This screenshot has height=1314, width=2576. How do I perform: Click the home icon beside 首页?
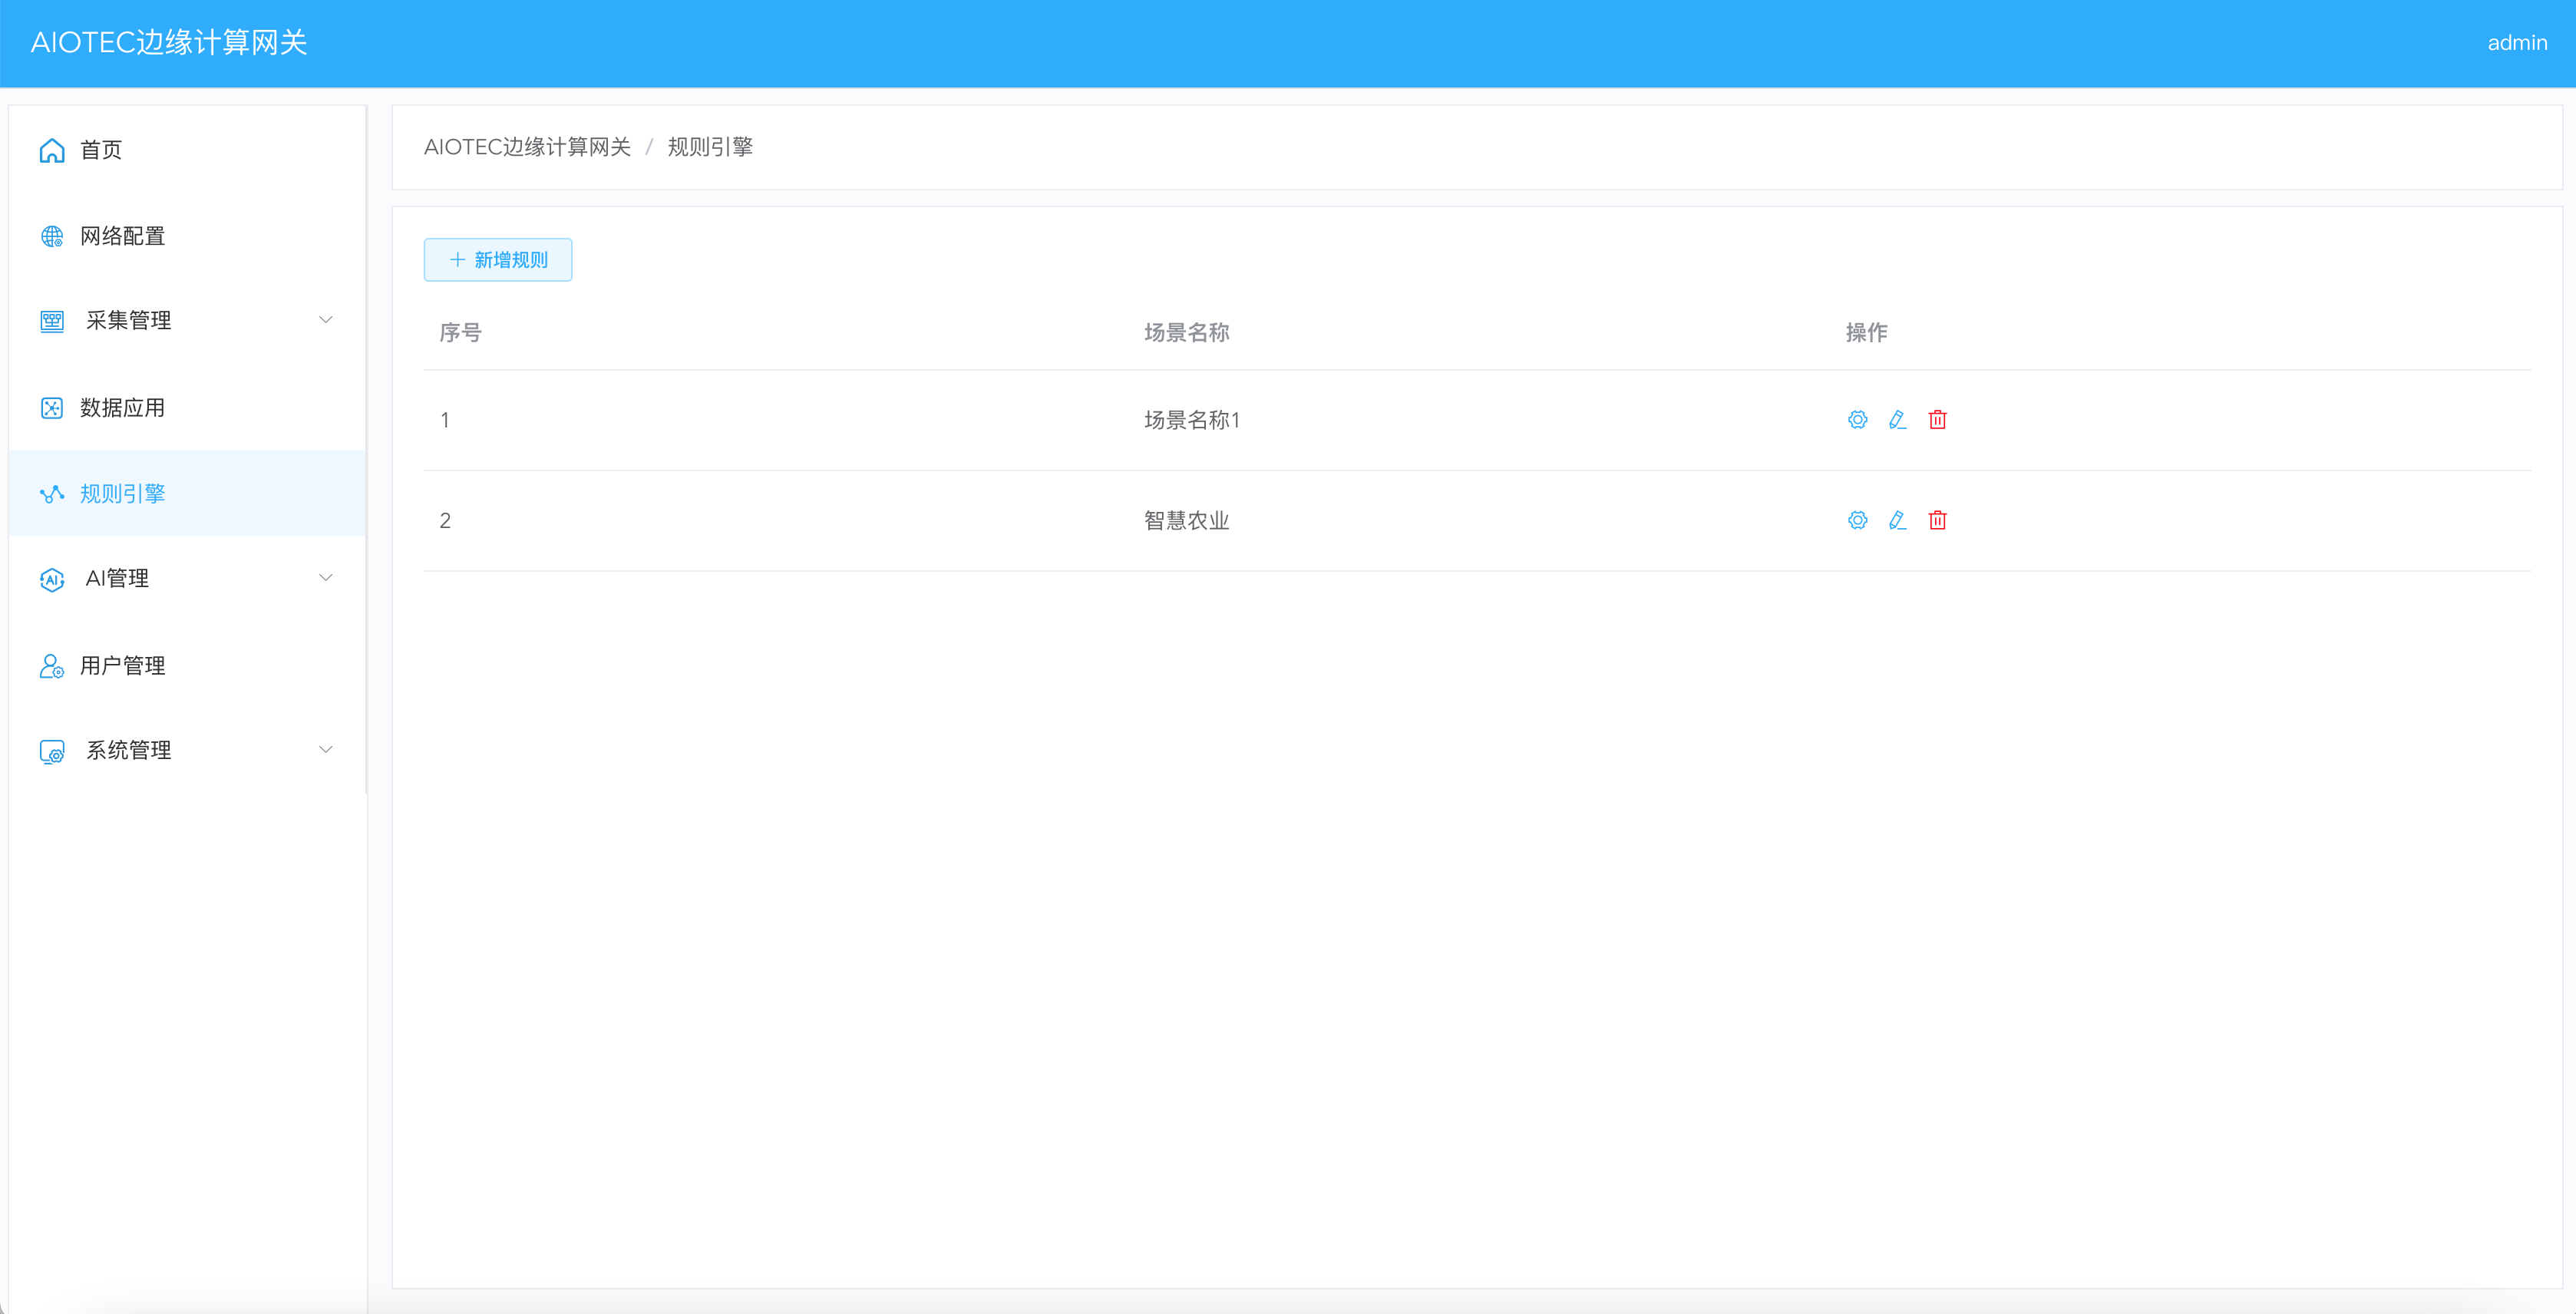pyautogui.click(x=52, y=150)
